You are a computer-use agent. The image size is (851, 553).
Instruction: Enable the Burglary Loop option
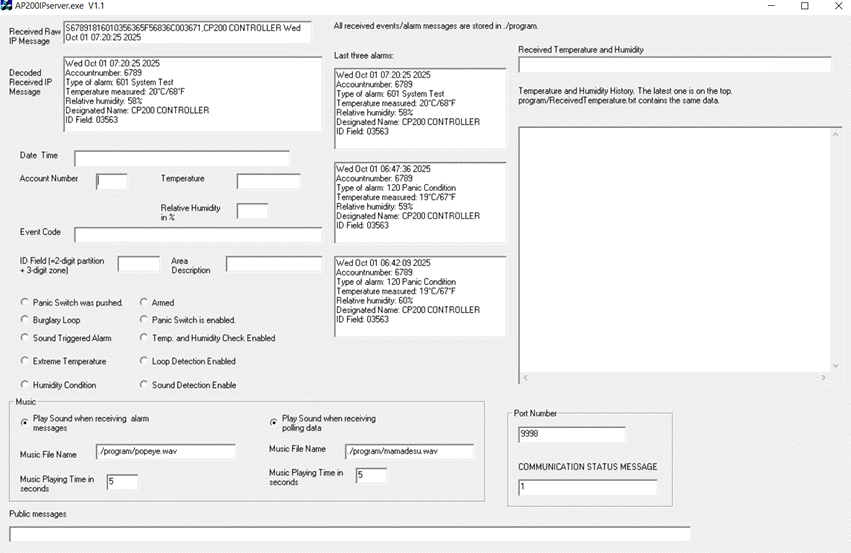(25, 320)
